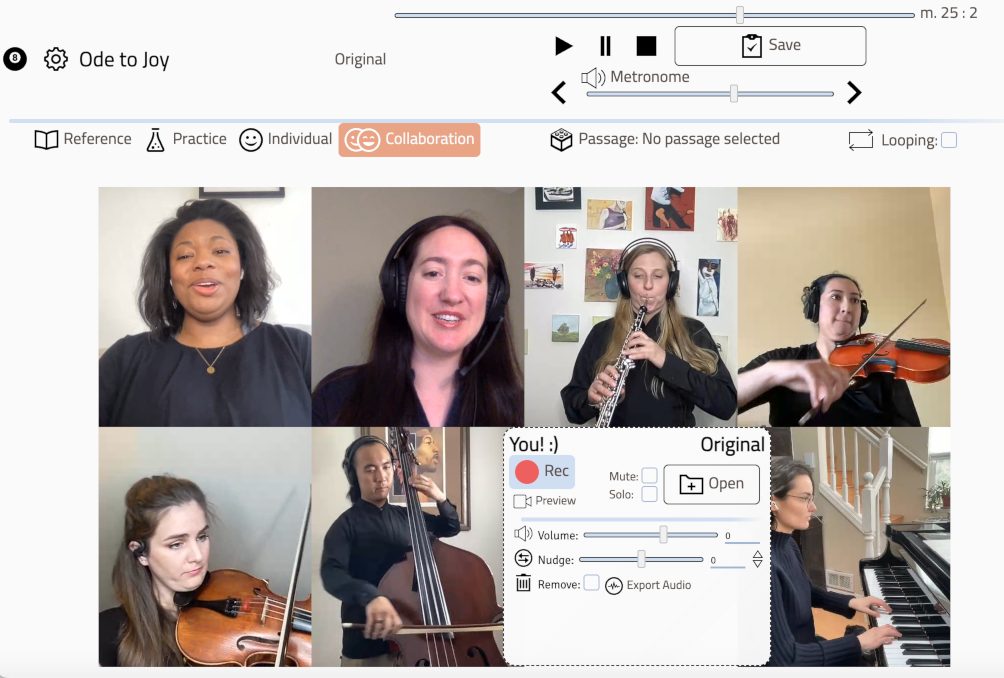
Task: Switch to the Practice tab
Action: pyautogui.click(x=187, y=139)
